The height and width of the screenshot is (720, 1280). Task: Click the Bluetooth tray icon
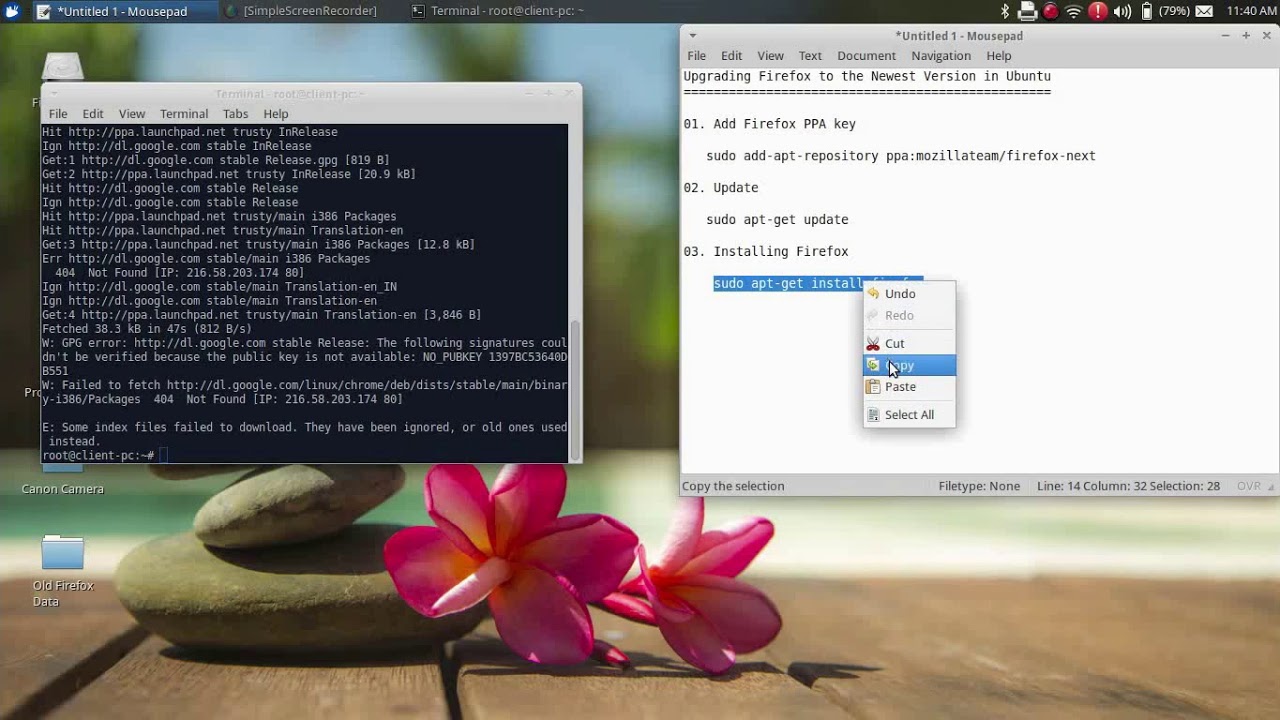1006,11
